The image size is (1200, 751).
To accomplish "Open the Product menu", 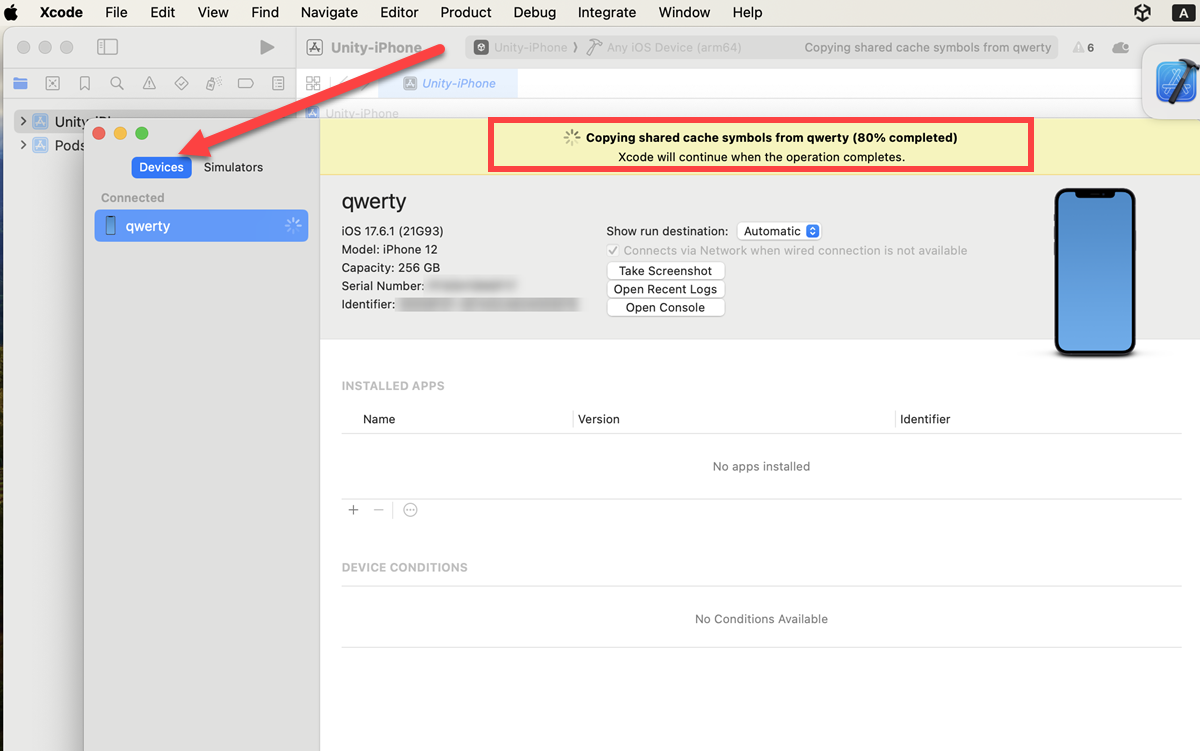I will 466,12.
